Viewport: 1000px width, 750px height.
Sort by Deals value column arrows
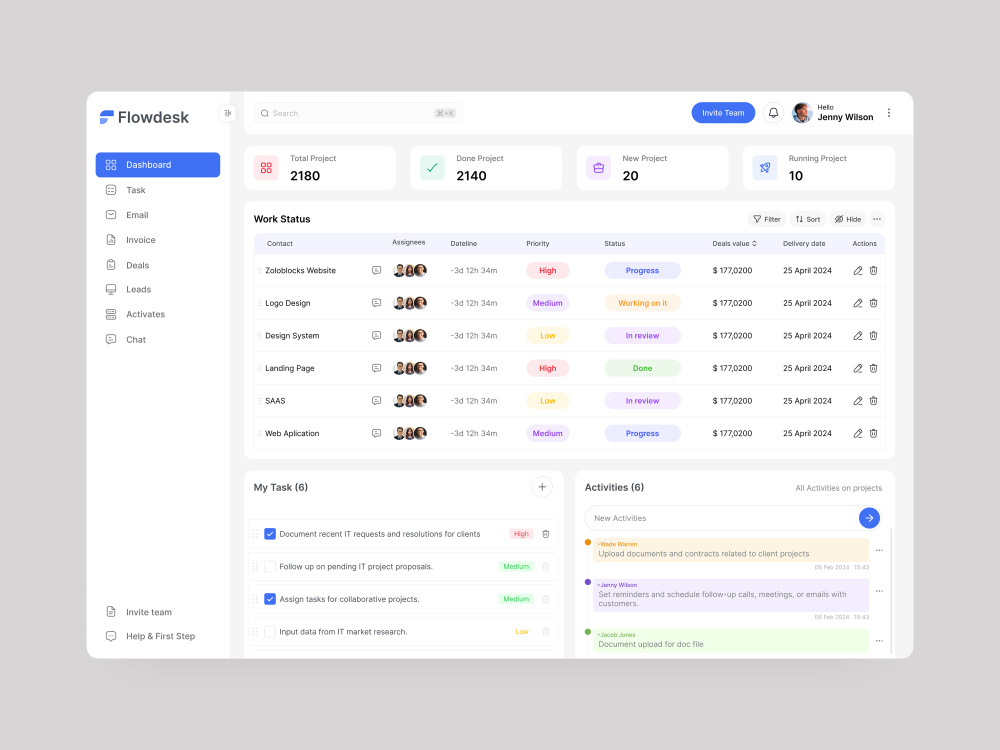pos(754,244)
